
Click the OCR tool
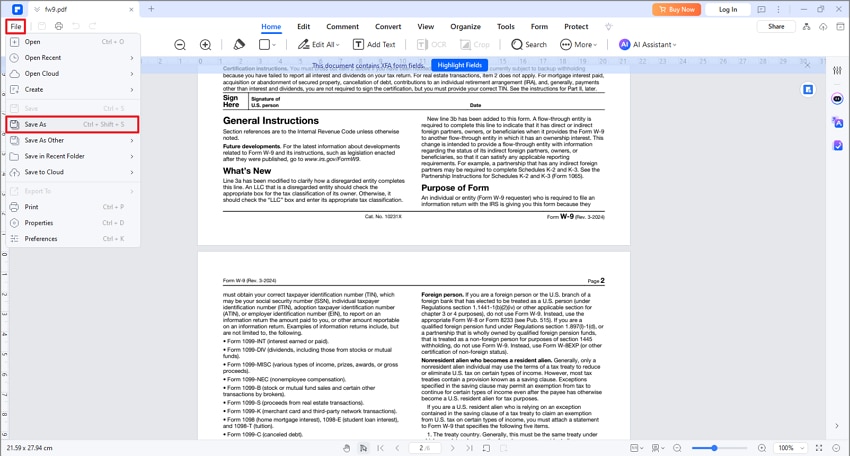(x=432, y=44)
